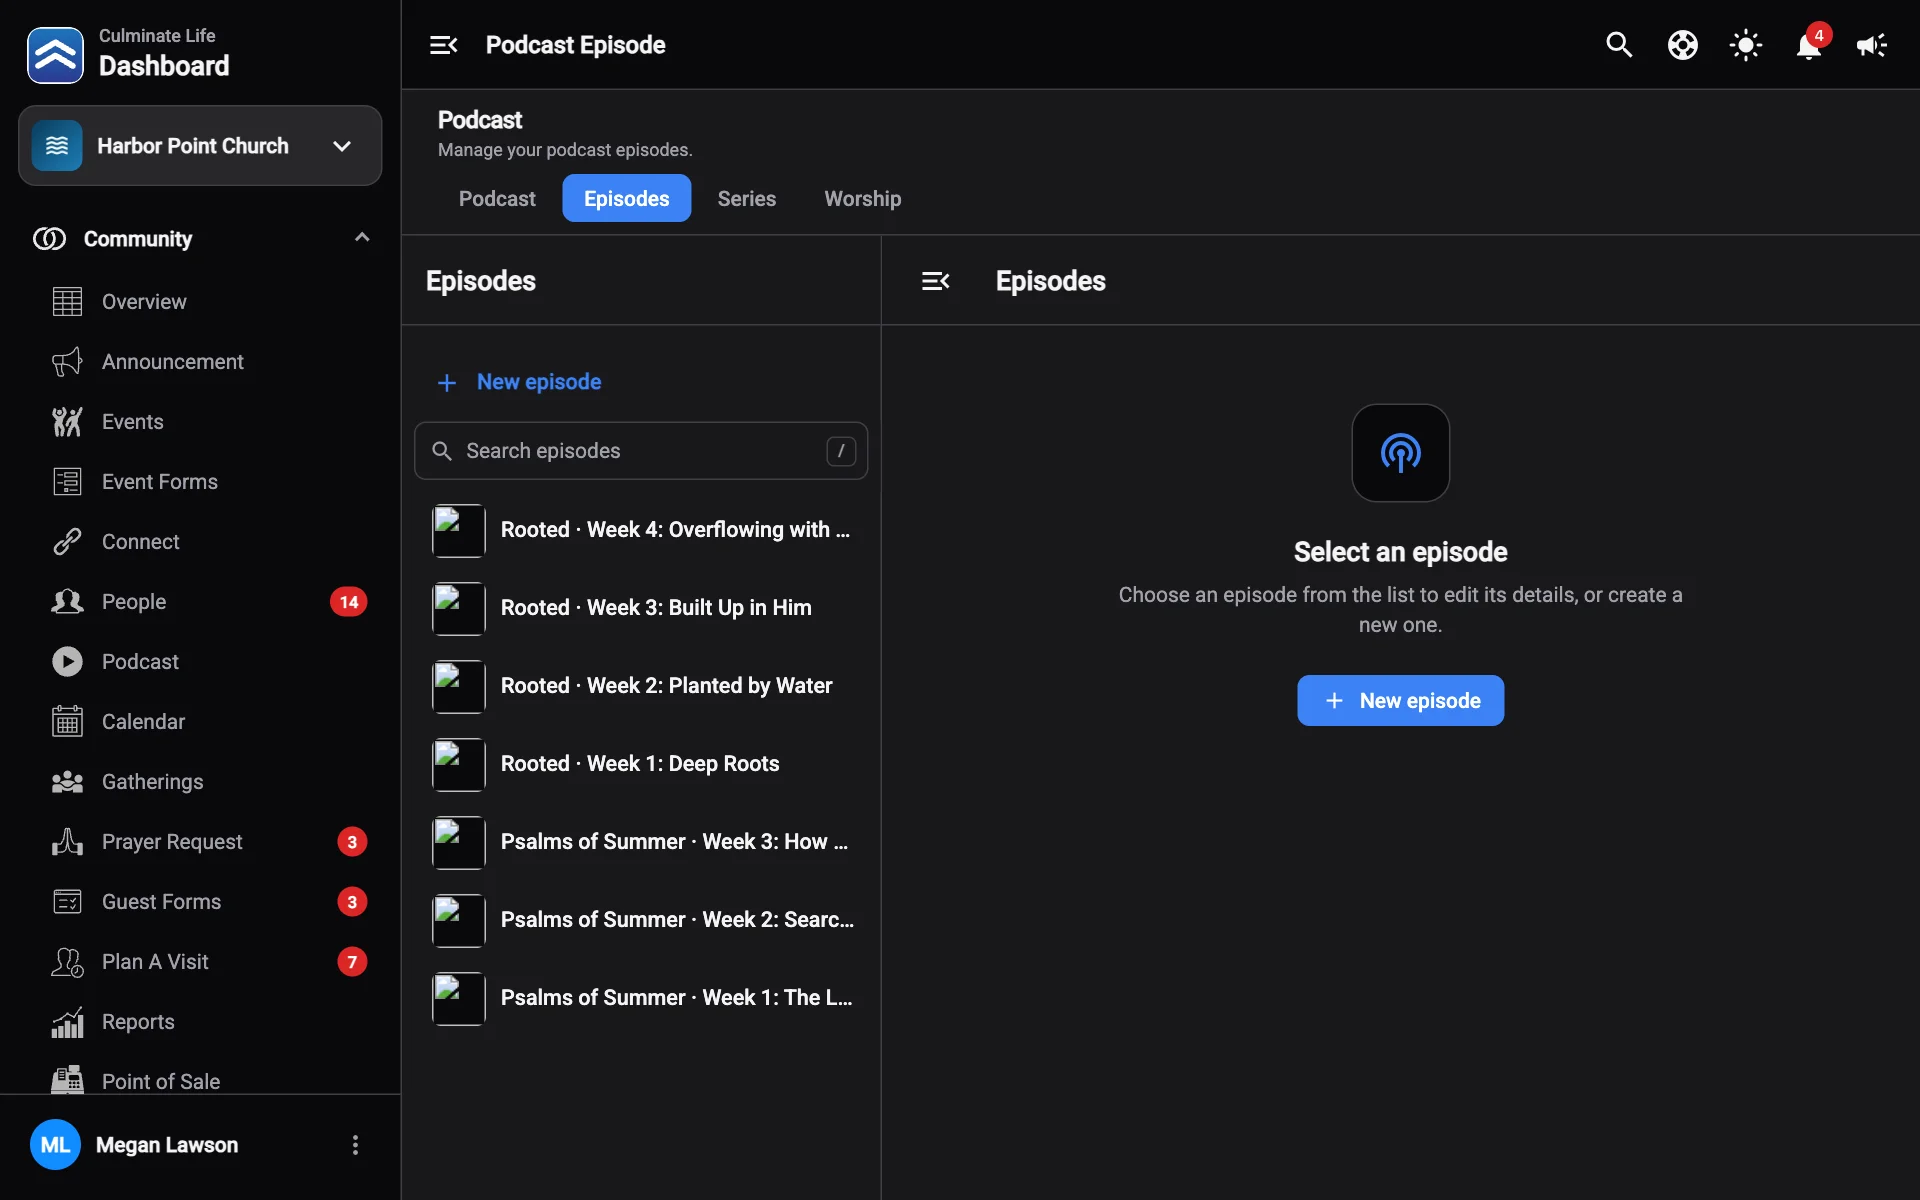Open Rooted Week 3: Built Up in Him
1920x1200 pixels.
641,608
